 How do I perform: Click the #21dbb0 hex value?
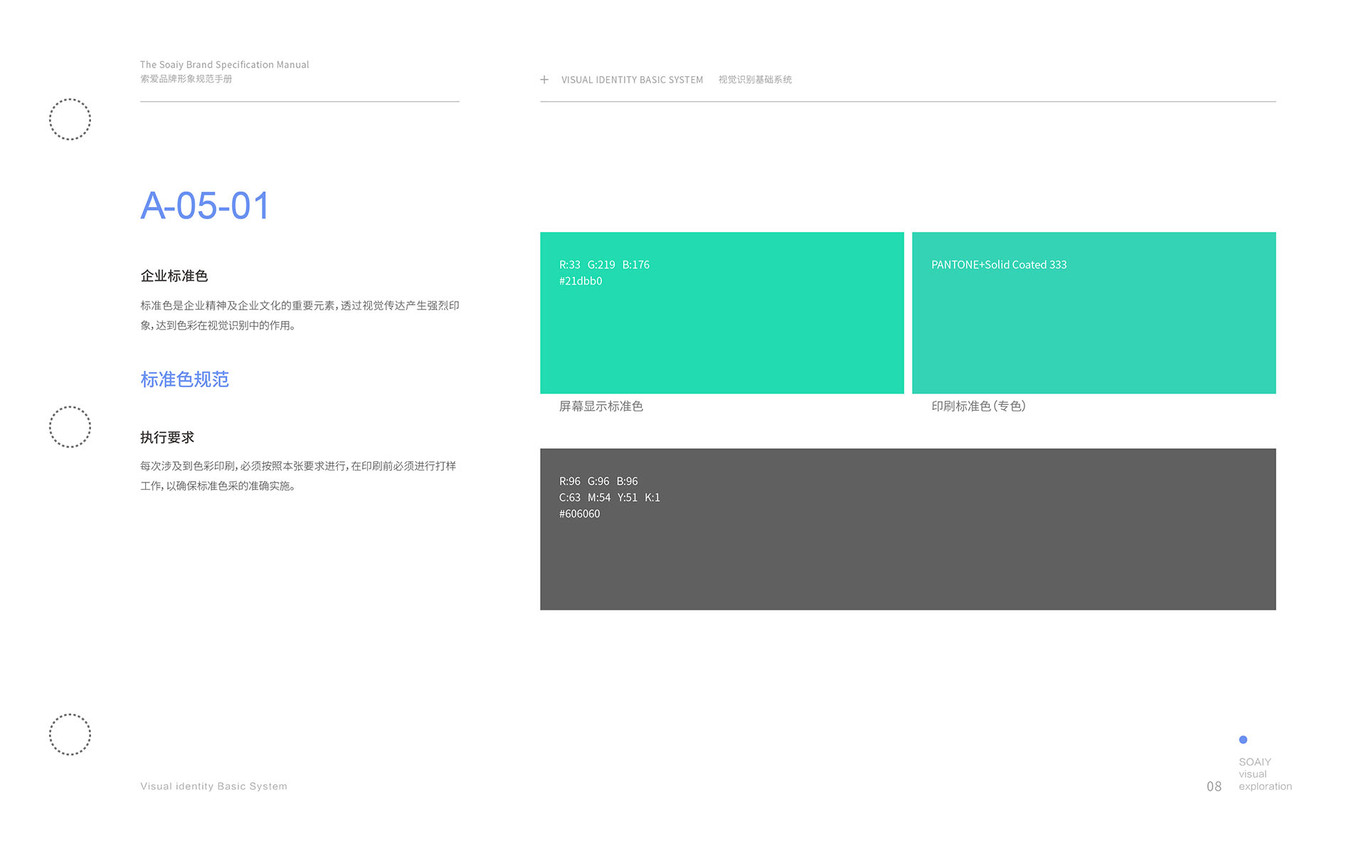[581, 281]
